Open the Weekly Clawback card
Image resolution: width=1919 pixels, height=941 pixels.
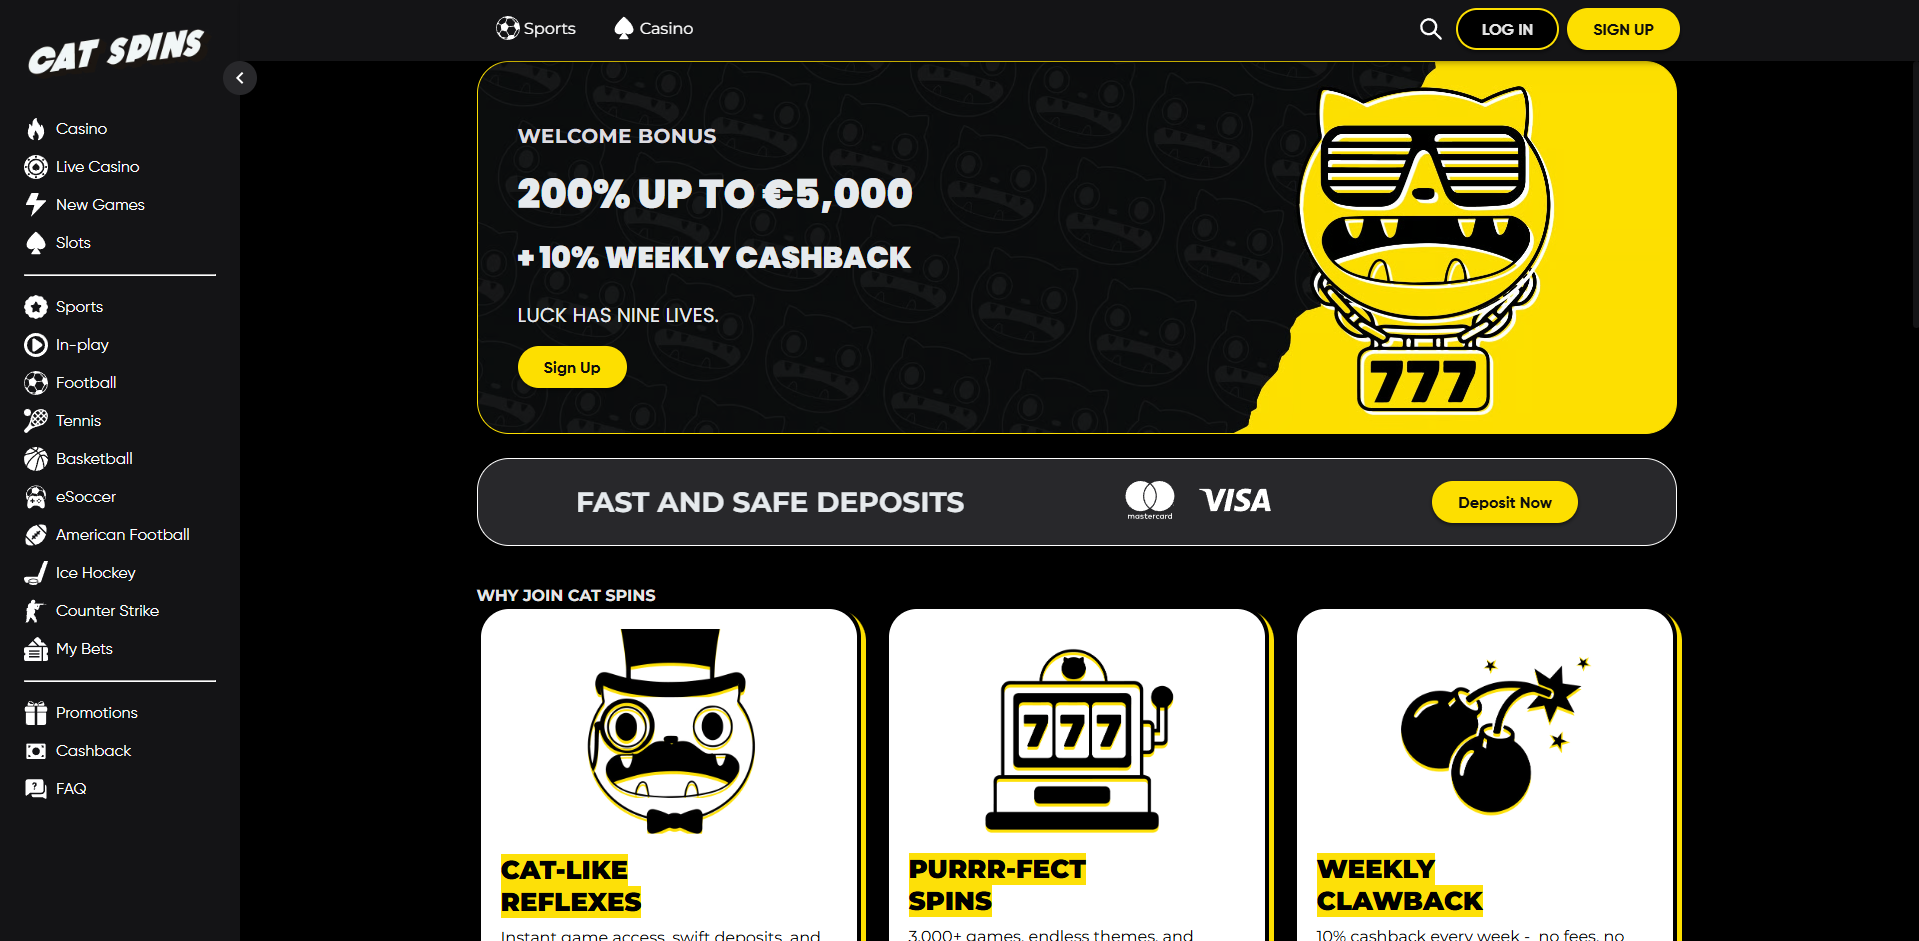1486,775
